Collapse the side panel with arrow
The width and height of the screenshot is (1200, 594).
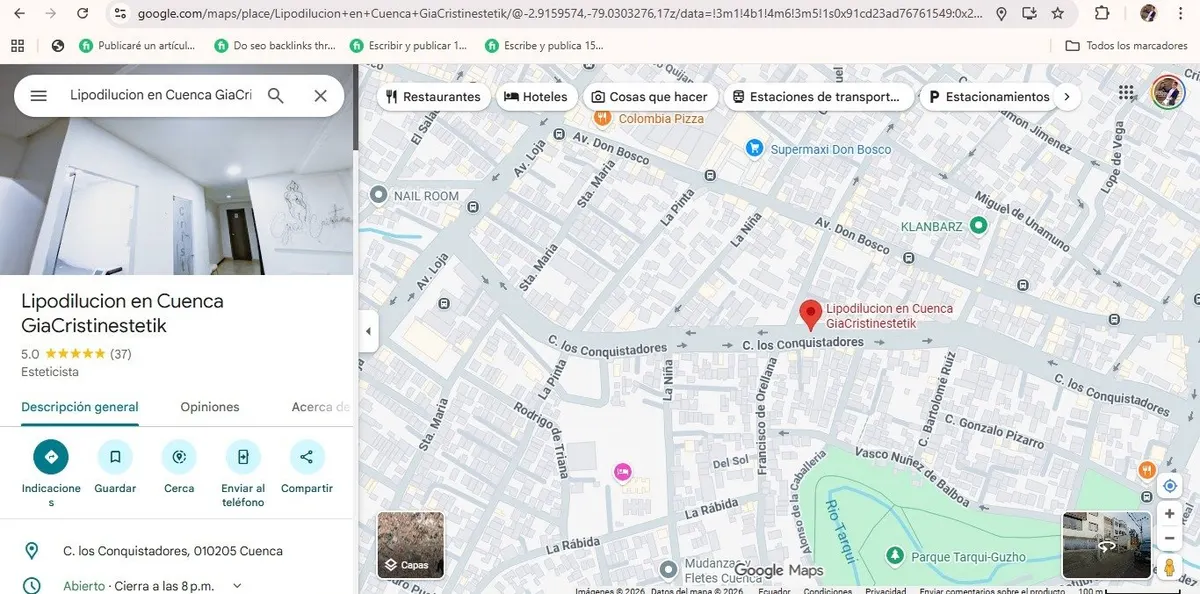pos(368,331)
